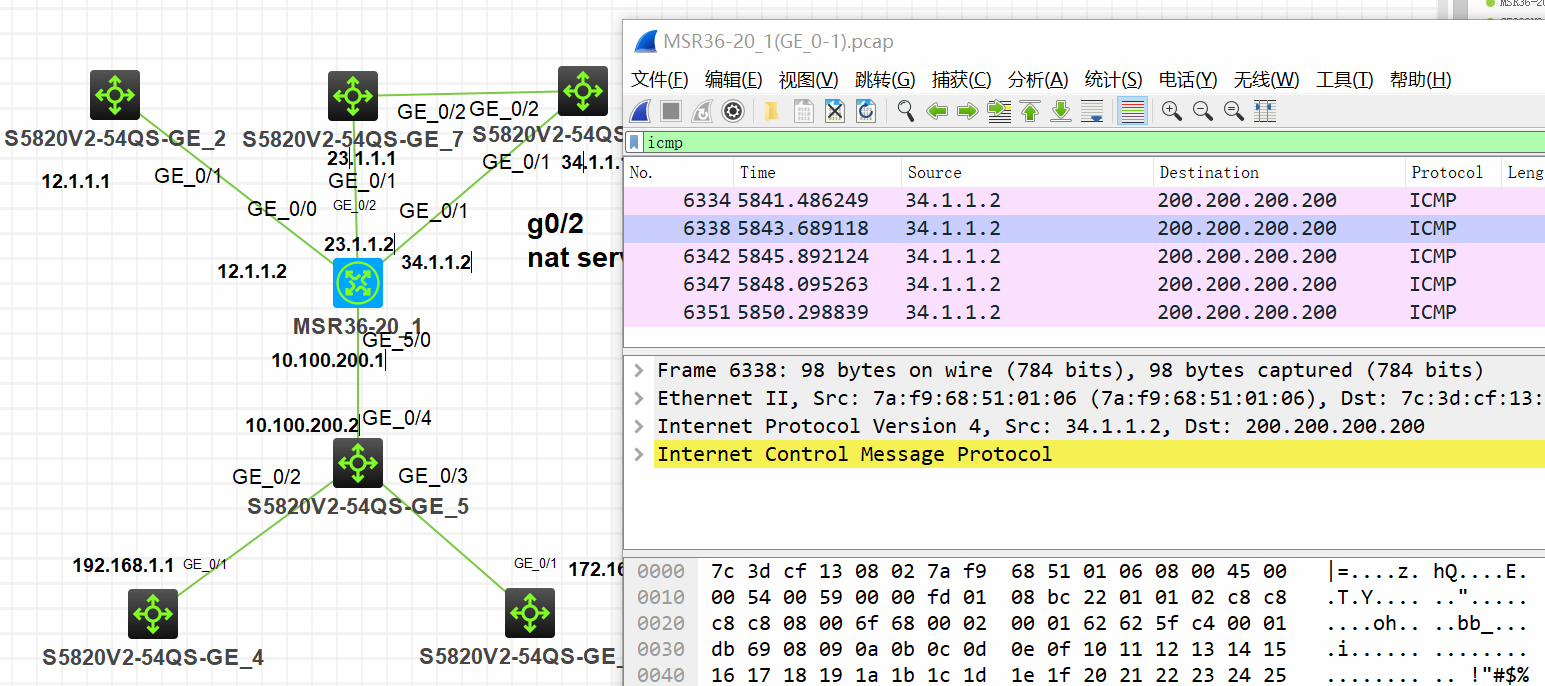The width and height of the screenshot is (1545, 686).
Task: Open the 文件(F) menu
Action: (x=660, y=80)
